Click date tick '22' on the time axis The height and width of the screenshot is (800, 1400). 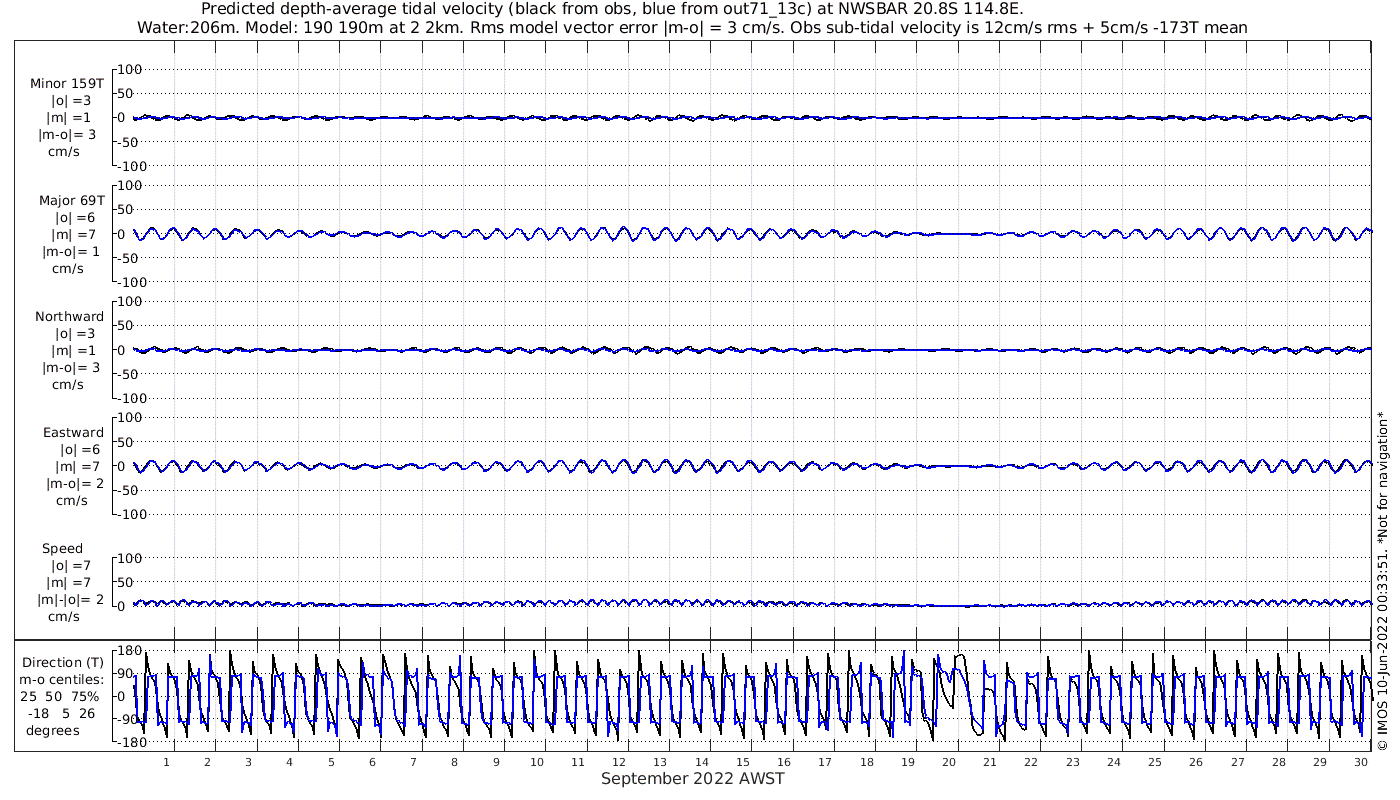pos(1031,762)
